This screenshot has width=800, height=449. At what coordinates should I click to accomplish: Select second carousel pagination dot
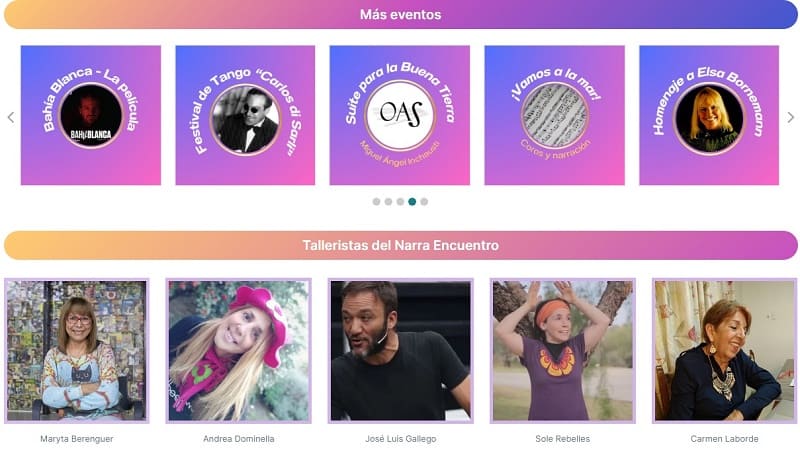tap(388, 202)
